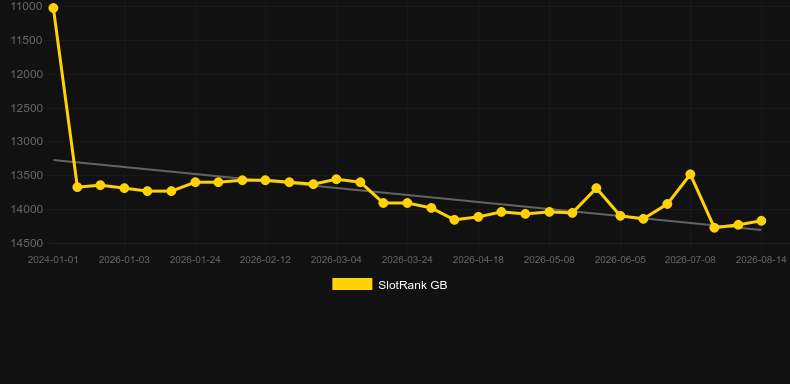This screenshot has width=790, height=384.
Task: Click the y-axis value 11500
Action: tap(26, 40)
